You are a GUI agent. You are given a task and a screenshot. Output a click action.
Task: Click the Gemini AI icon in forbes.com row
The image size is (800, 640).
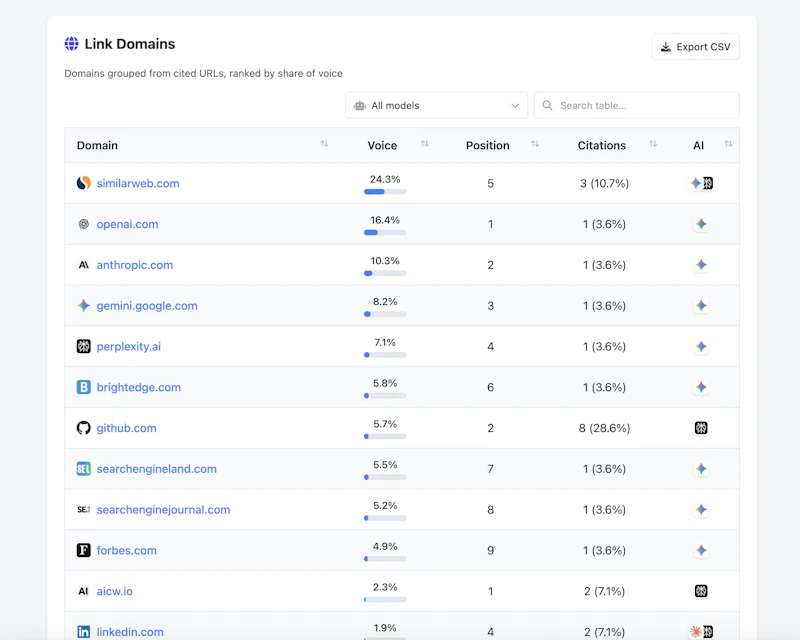tap(702, 550)
